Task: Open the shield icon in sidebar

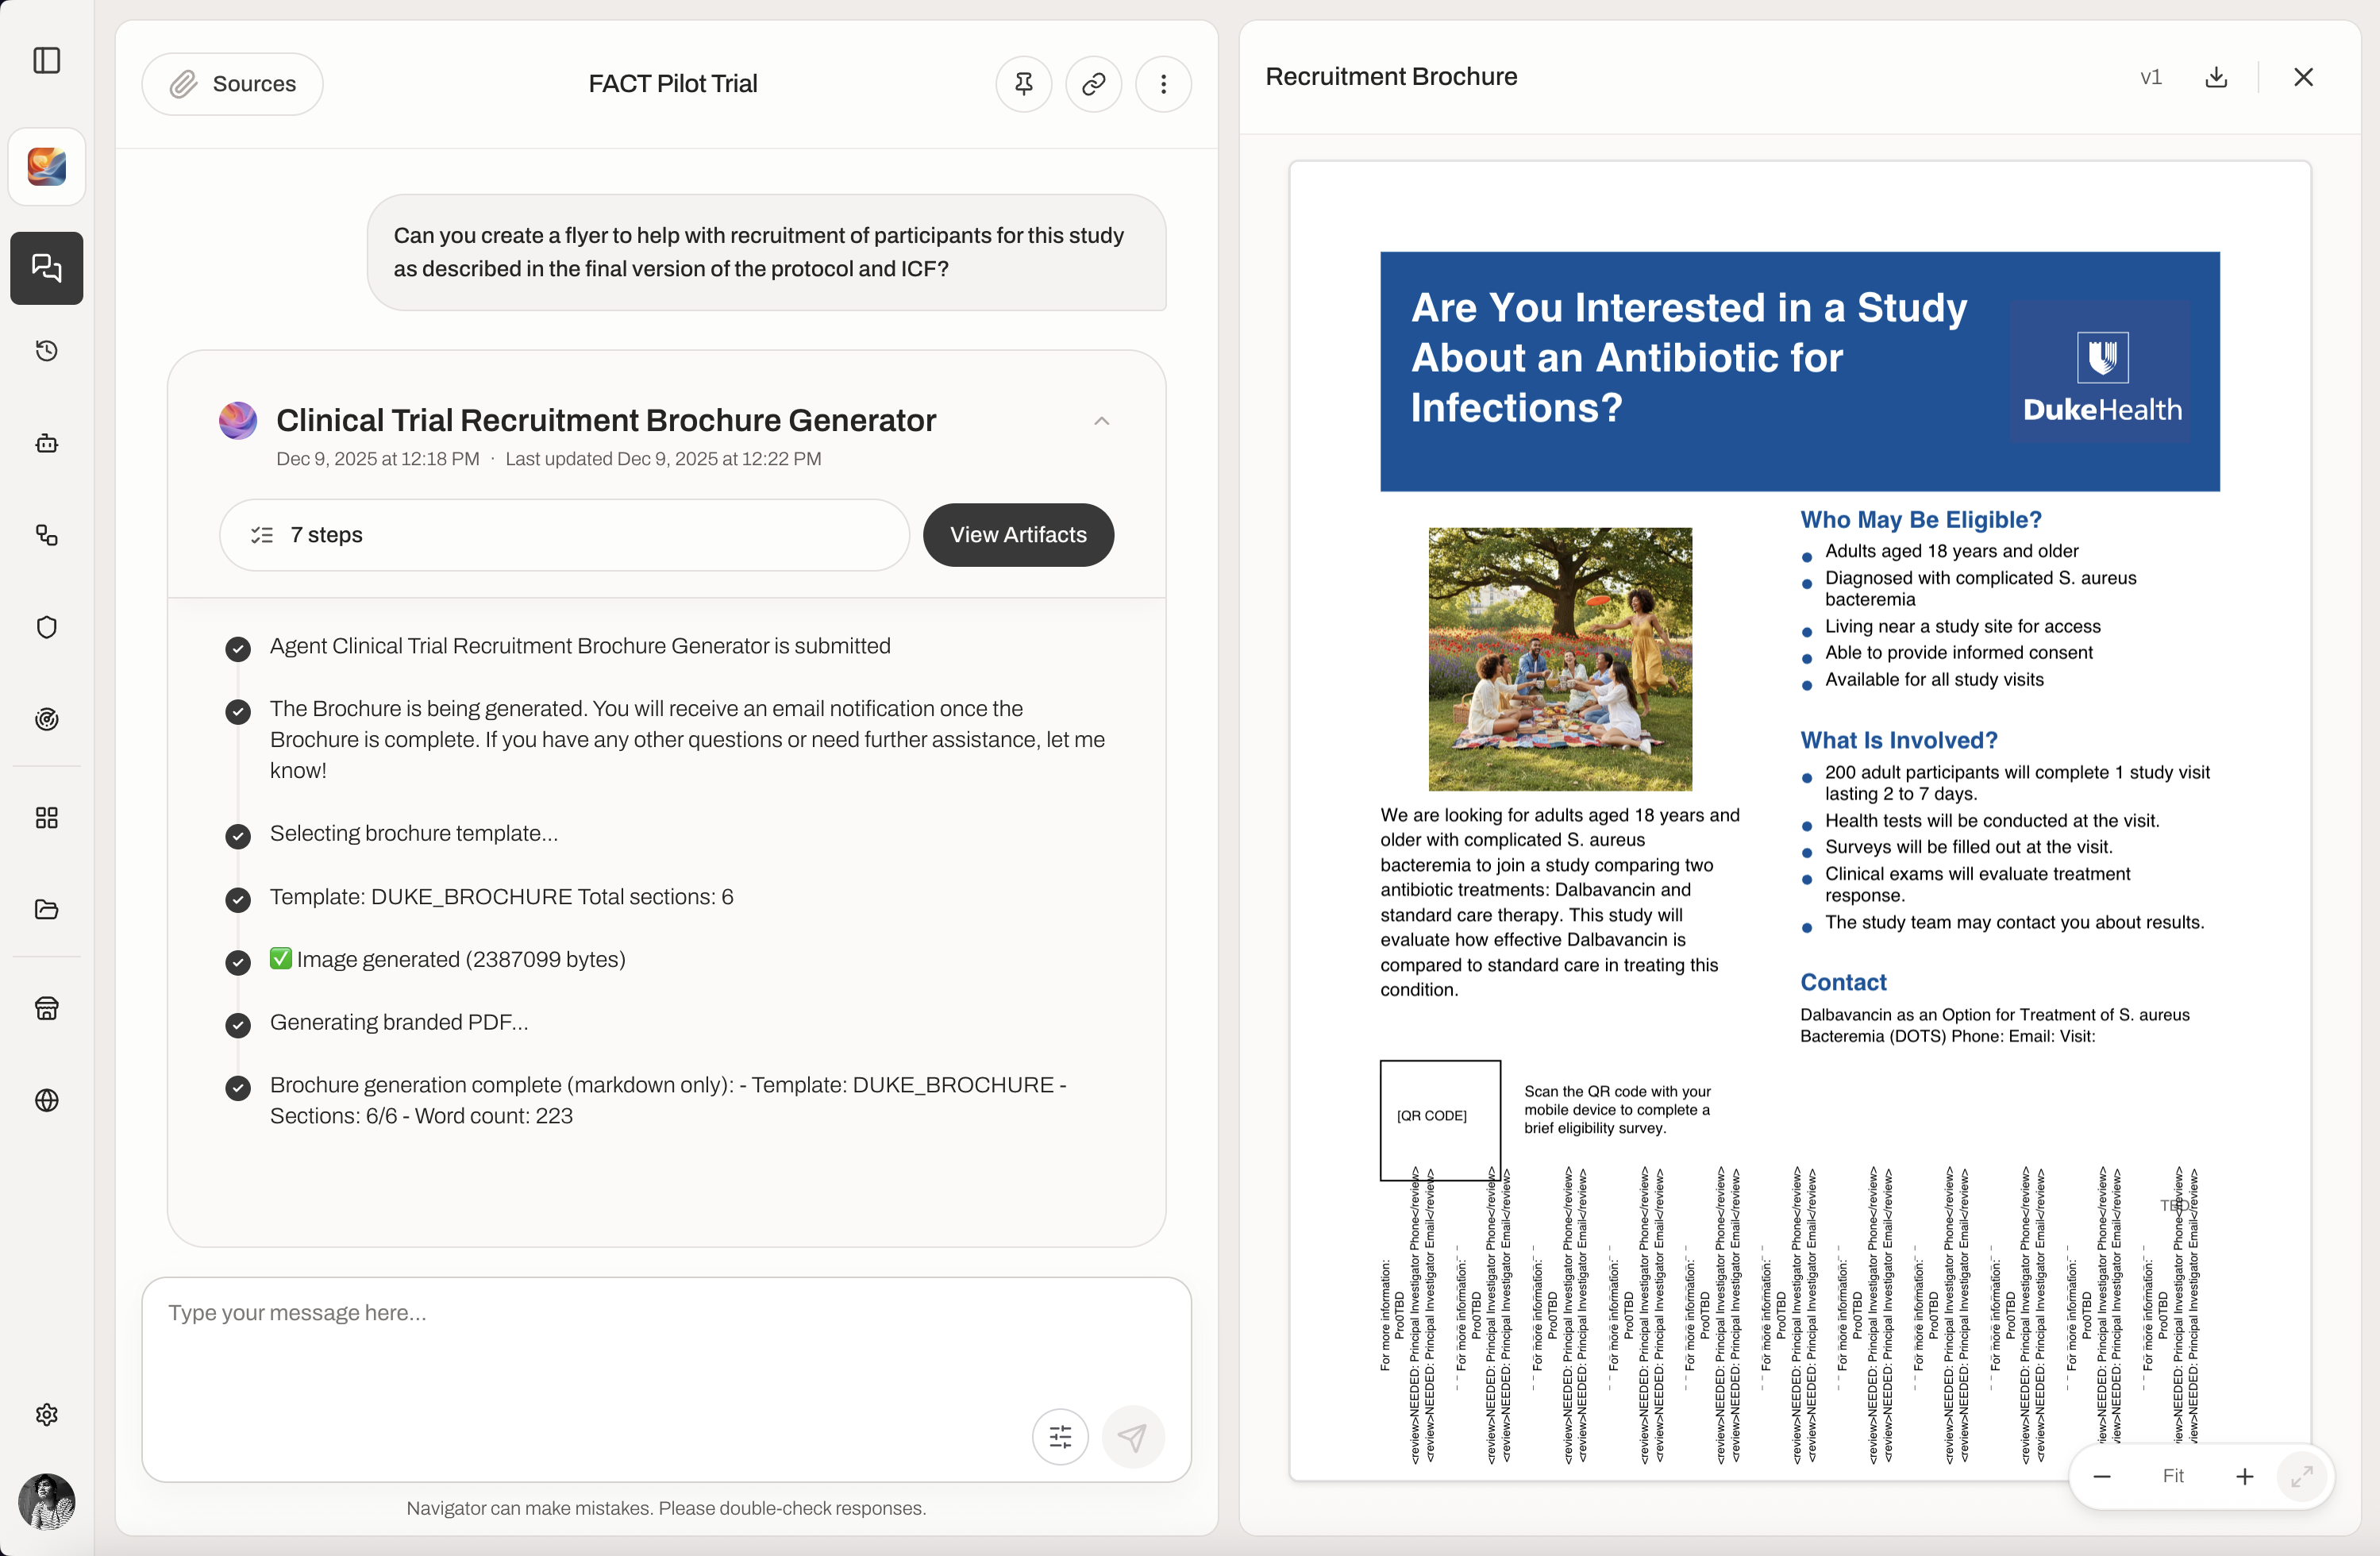Action: 47,627
